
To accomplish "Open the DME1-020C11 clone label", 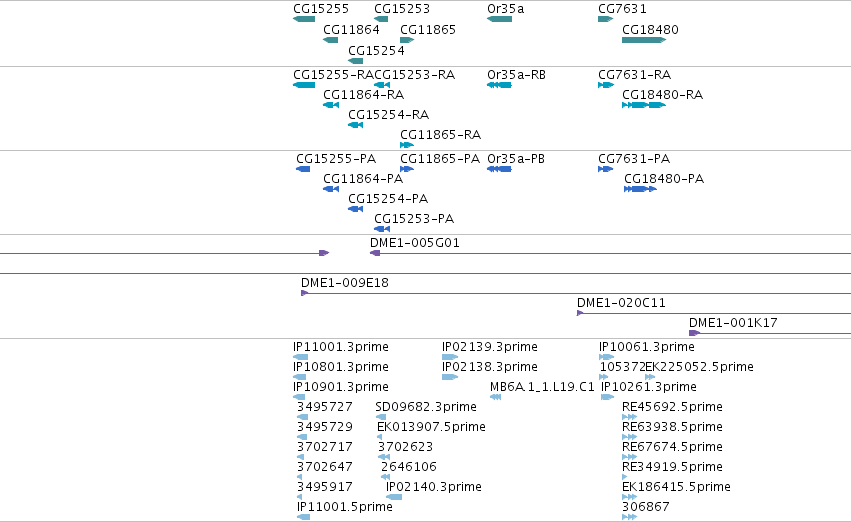I will coord(621,303).
